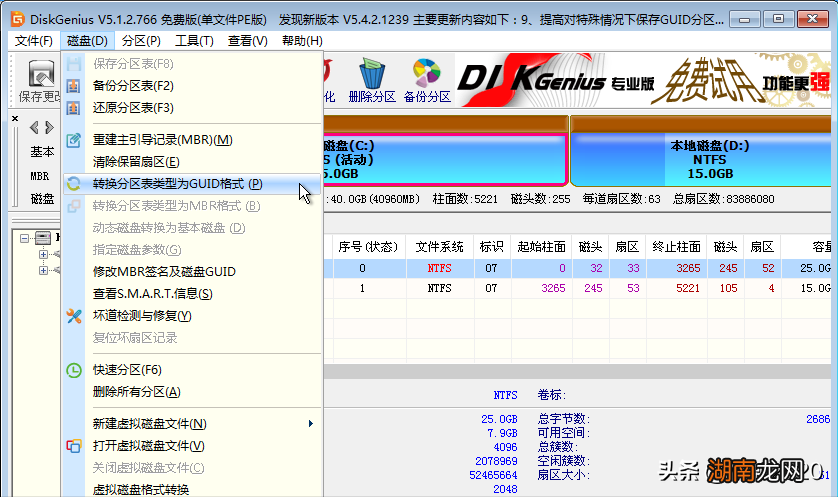
Task: Select 还原分区表(F3) menu entry
Action: click(x=192, y=108)
